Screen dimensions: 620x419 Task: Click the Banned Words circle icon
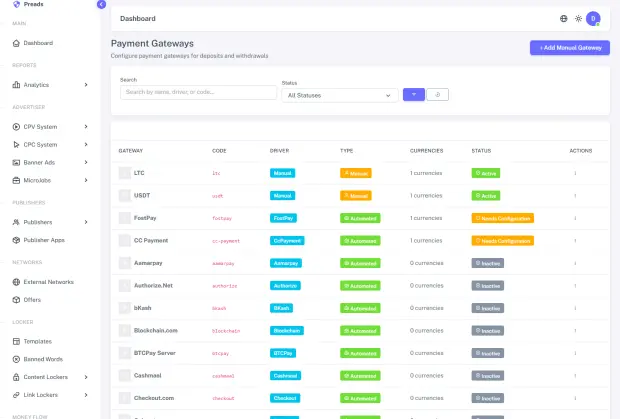click(16, 359)
